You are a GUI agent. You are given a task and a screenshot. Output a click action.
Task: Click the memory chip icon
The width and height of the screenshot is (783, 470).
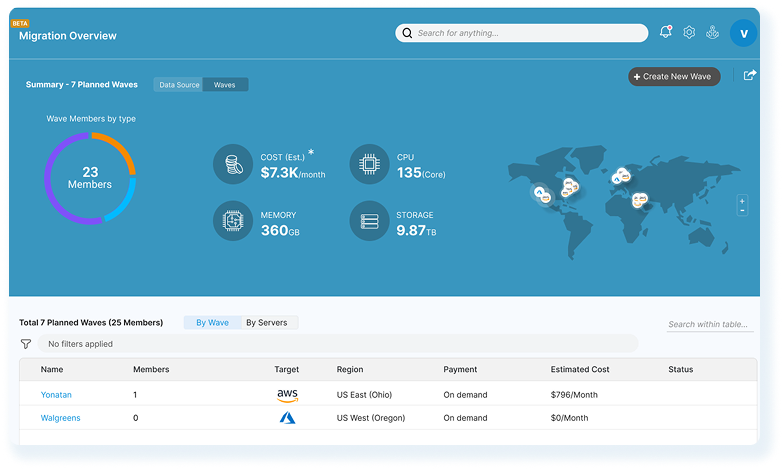click(x=233, y=221)
